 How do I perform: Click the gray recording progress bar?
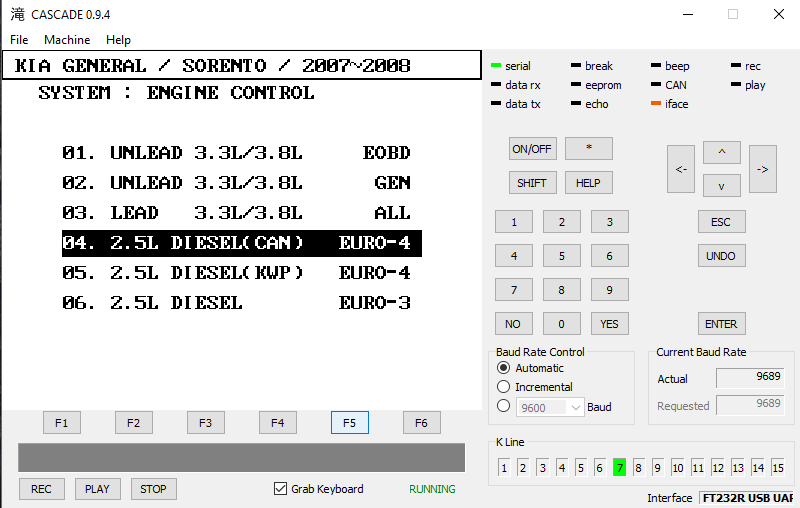(x=241, y=457)
